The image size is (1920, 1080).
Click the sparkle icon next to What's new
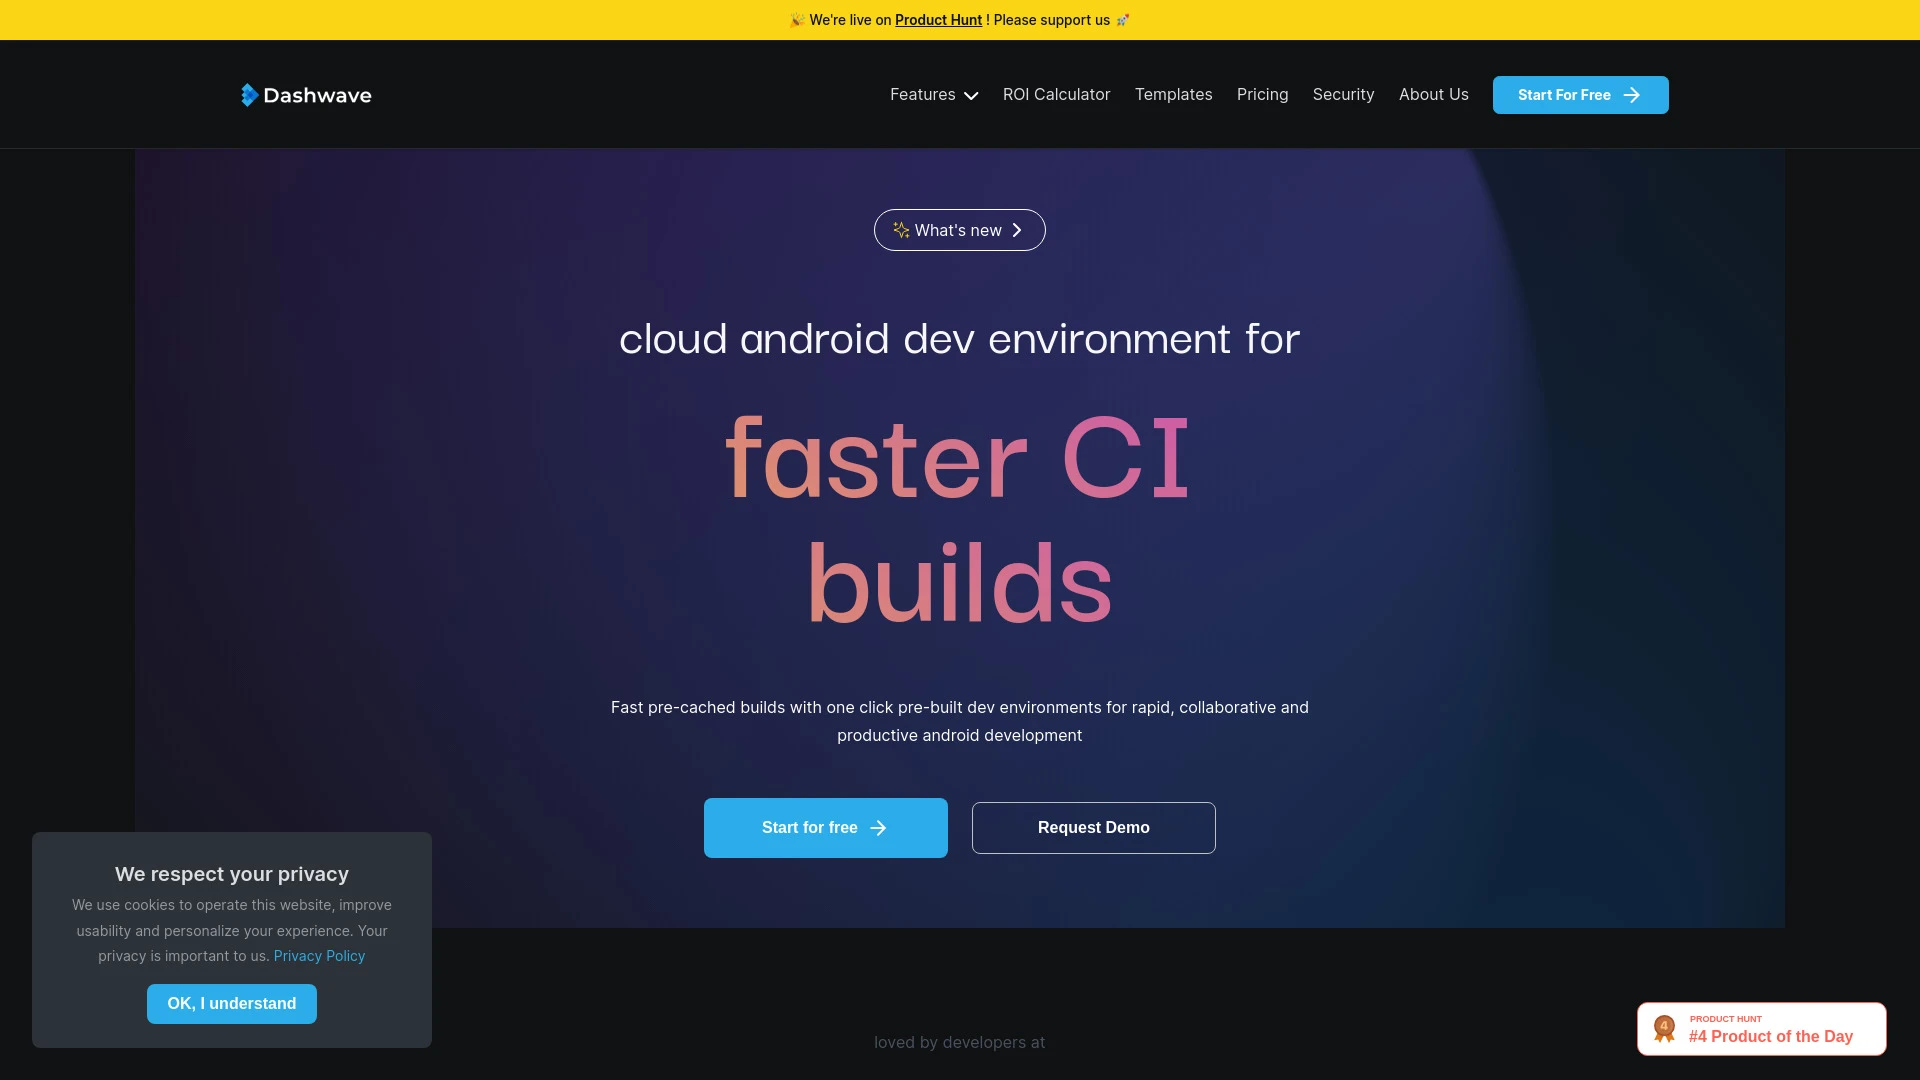pyautogui.click(x=902, y=229)
